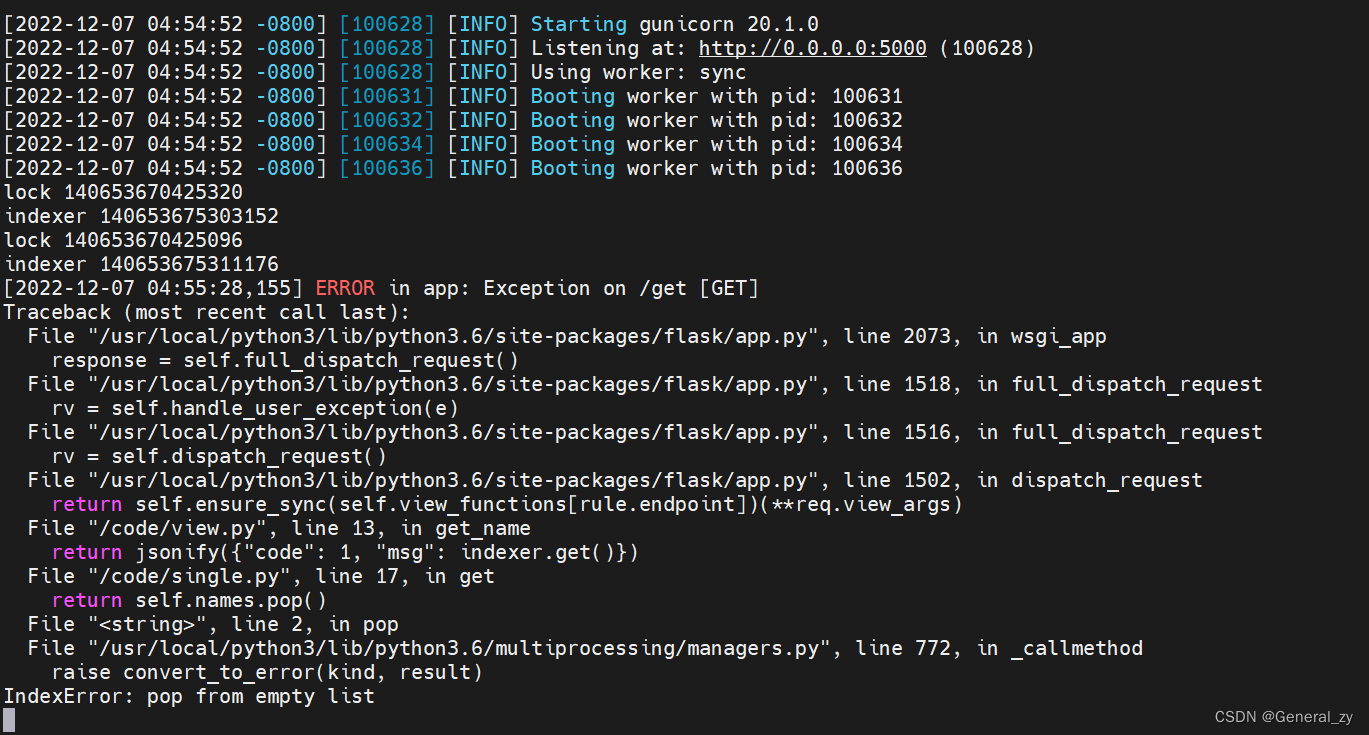
Task: Click 'line 772, in _callmethod' text
Action: click(x=999, y=648)
